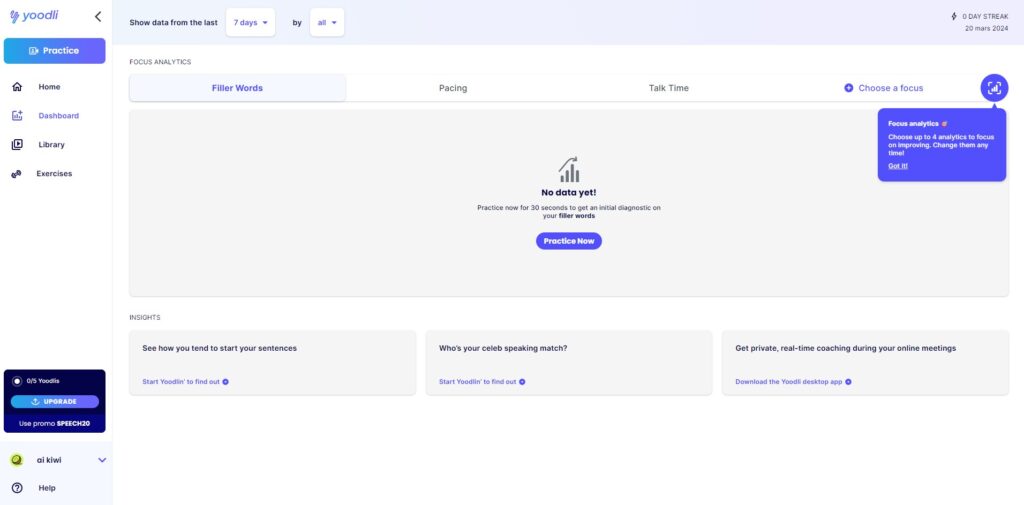Switch to the Pacing tab
Image resolution: width=1024 pixels, height=505 pixels.
(453, 88)
